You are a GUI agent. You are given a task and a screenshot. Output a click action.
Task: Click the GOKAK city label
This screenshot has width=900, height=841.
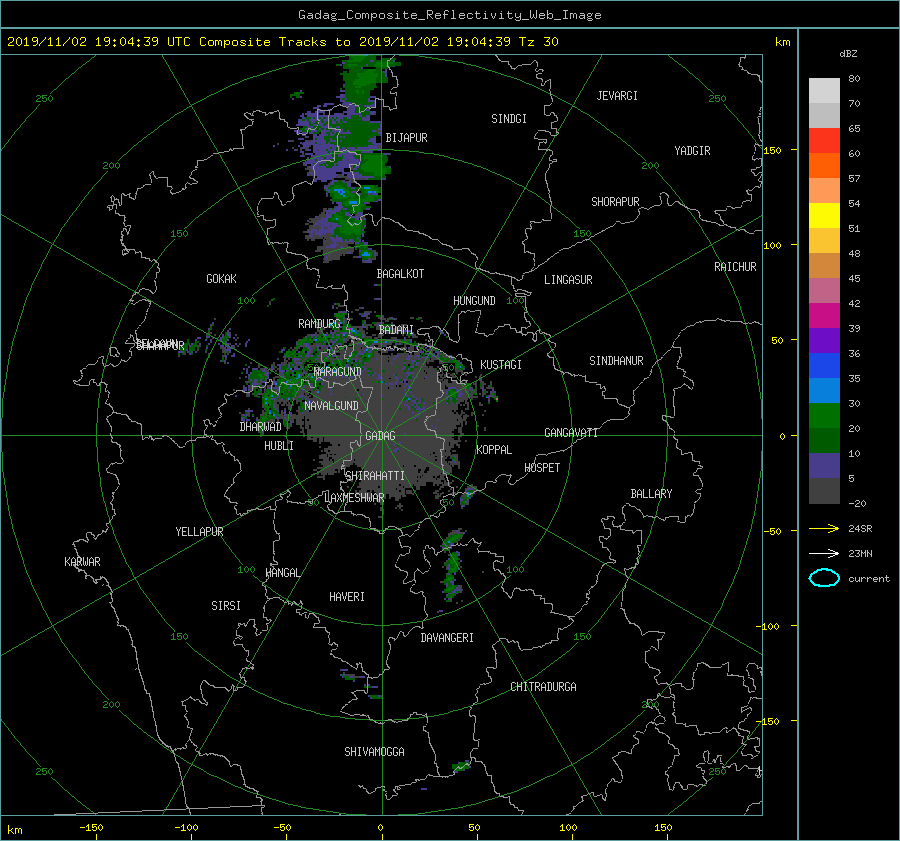point(222,278)
